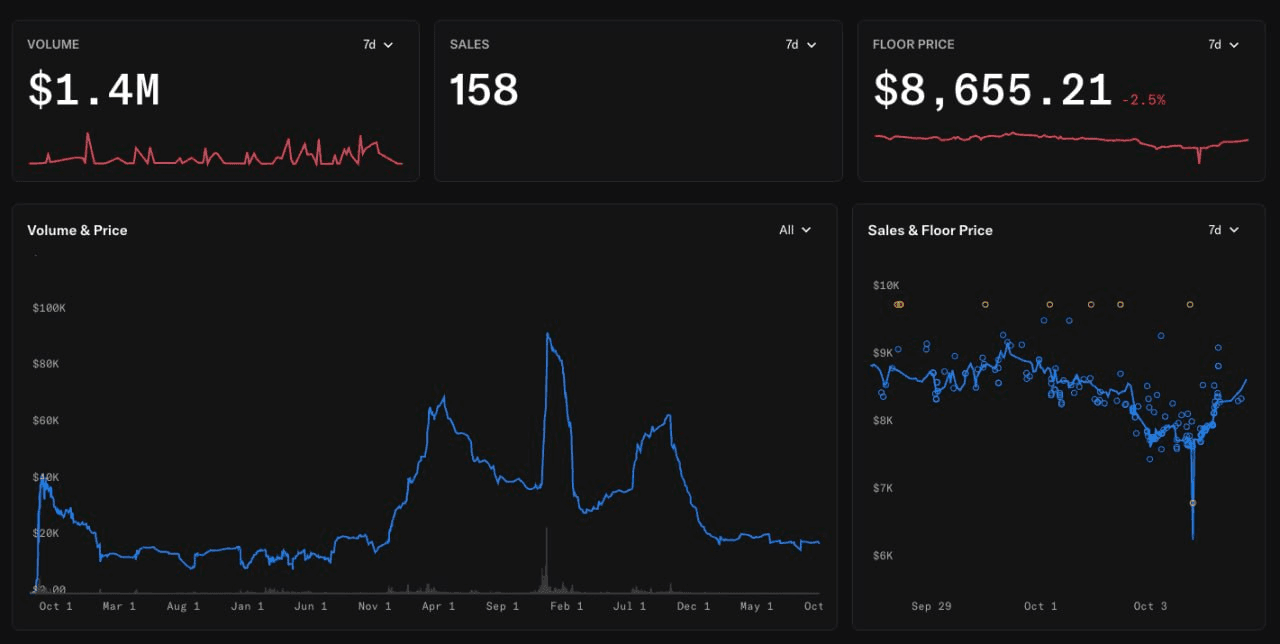The height and width of the screenshot is (644, 1280).
Task: Click the $7K axis label
Action: [x=883, y=488]
